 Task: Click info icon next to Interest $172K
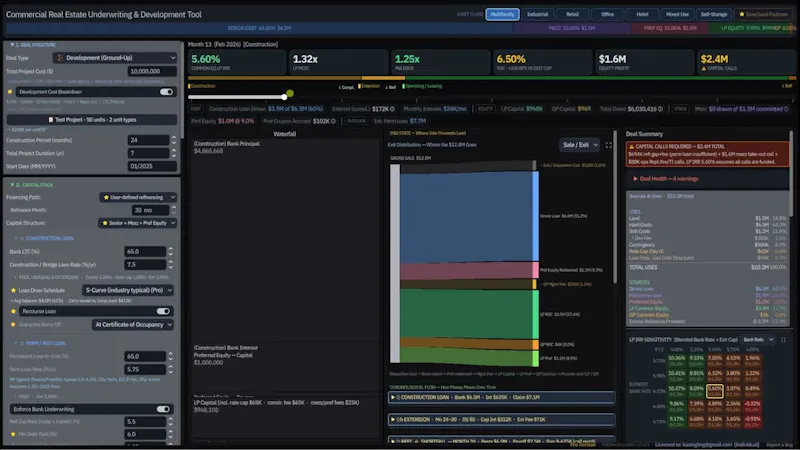(392, 109)
